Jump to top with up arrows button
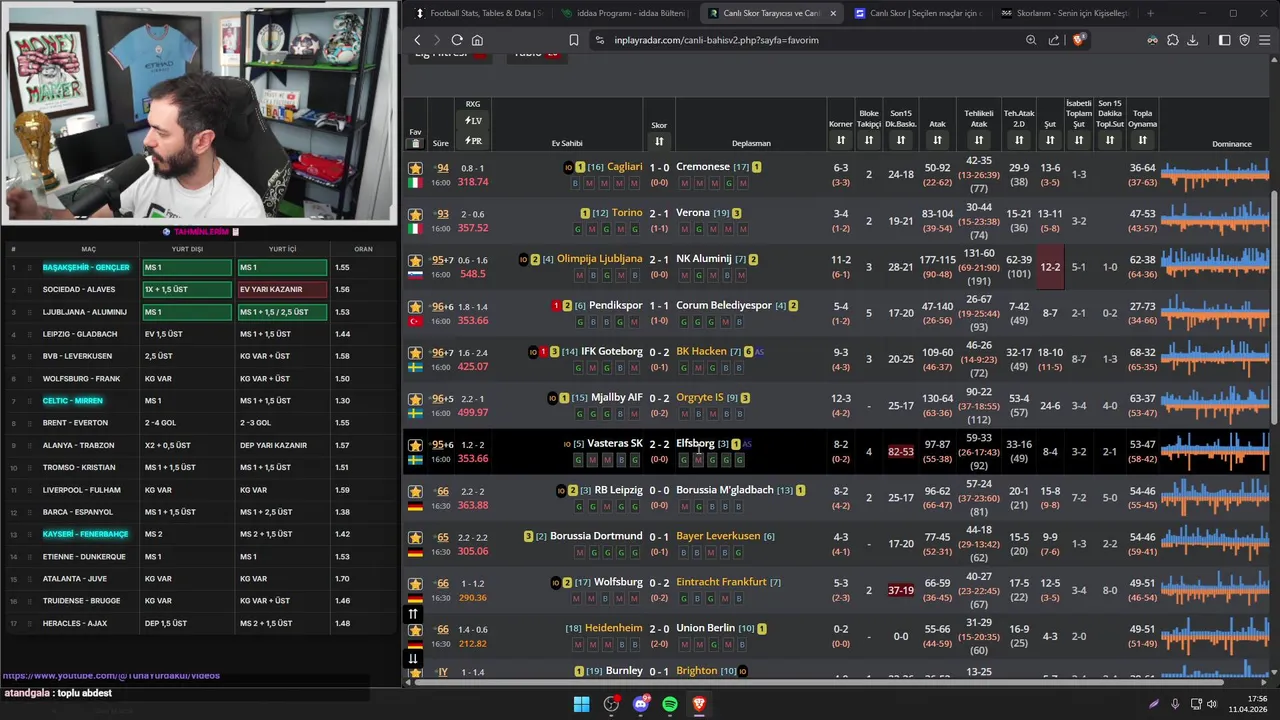The width and height of the screenshot is (1280, 720). point(413,614)
